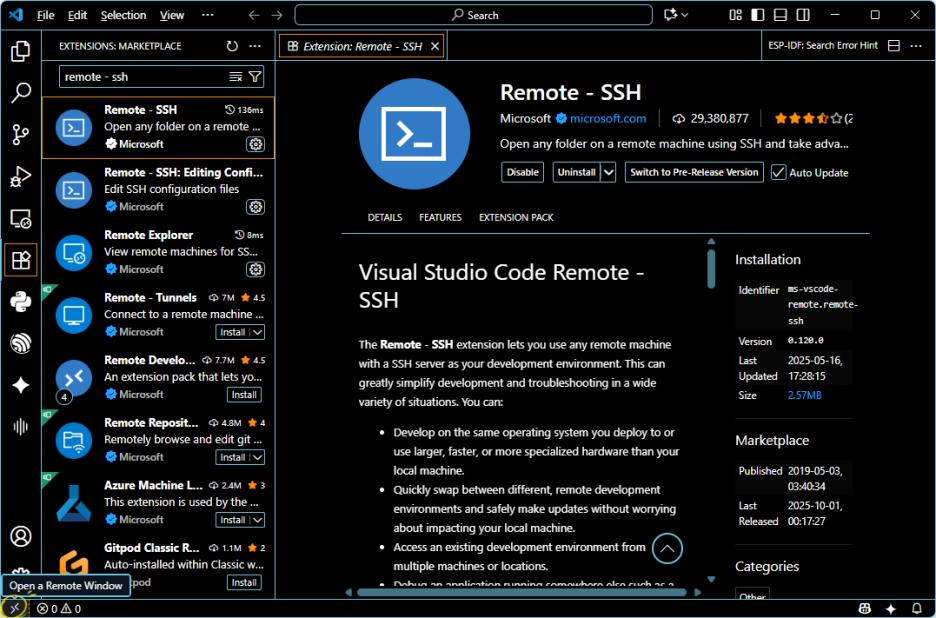
Task: Click the Disable button
Action: pyautogui.click(x=522, y=173)
